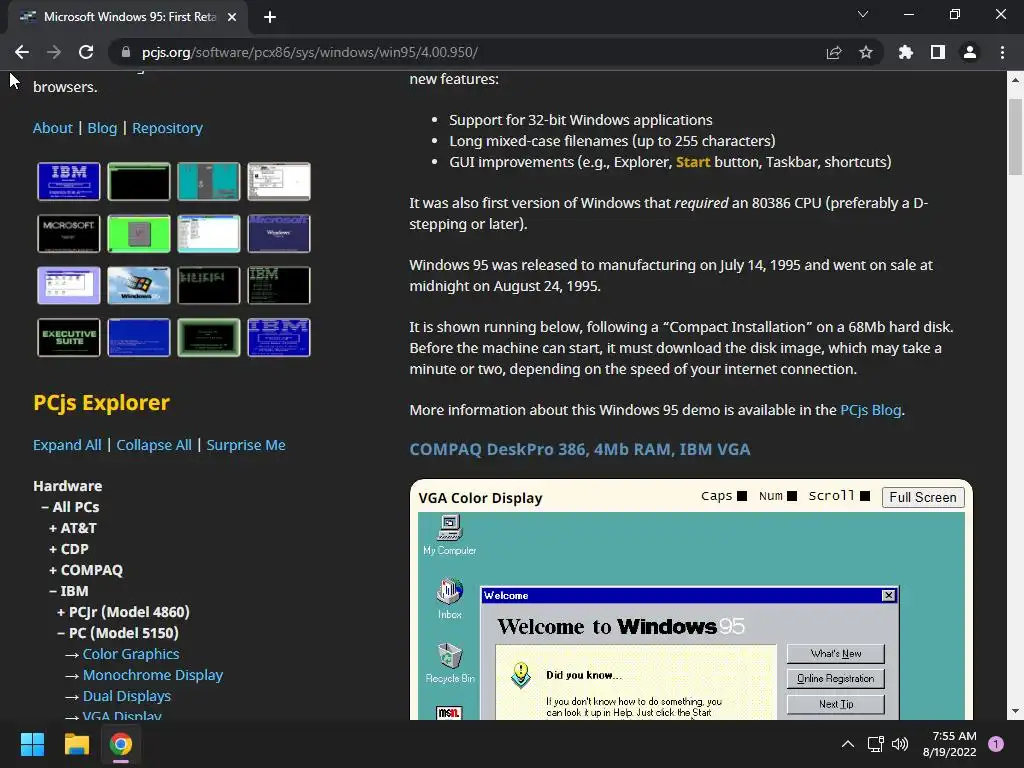This screenshot has width=1024, height=768.
Task: Go back to the previous page
Action: pos(22,52)
